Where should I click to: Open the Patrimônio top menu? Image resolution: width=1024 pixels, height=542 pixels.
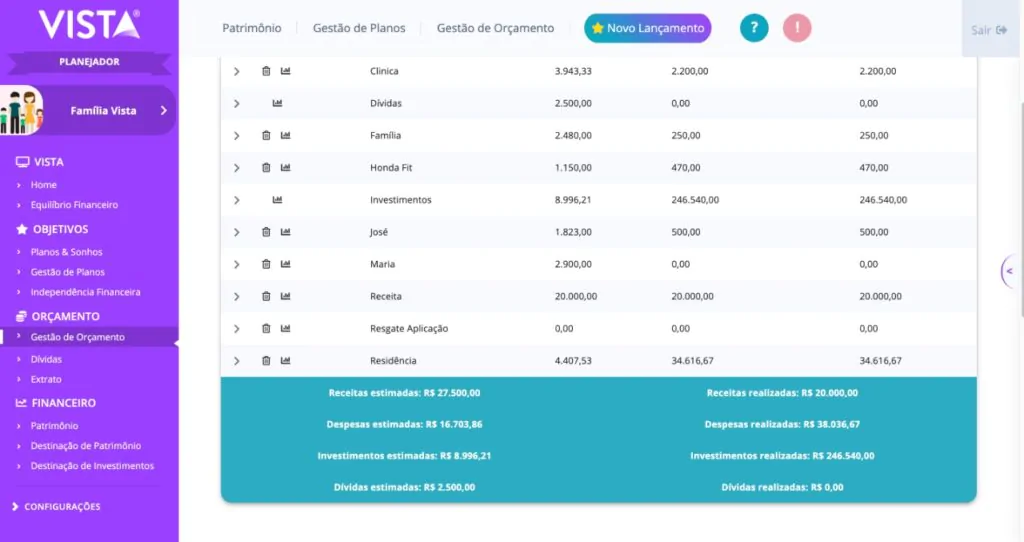(252, 28)
